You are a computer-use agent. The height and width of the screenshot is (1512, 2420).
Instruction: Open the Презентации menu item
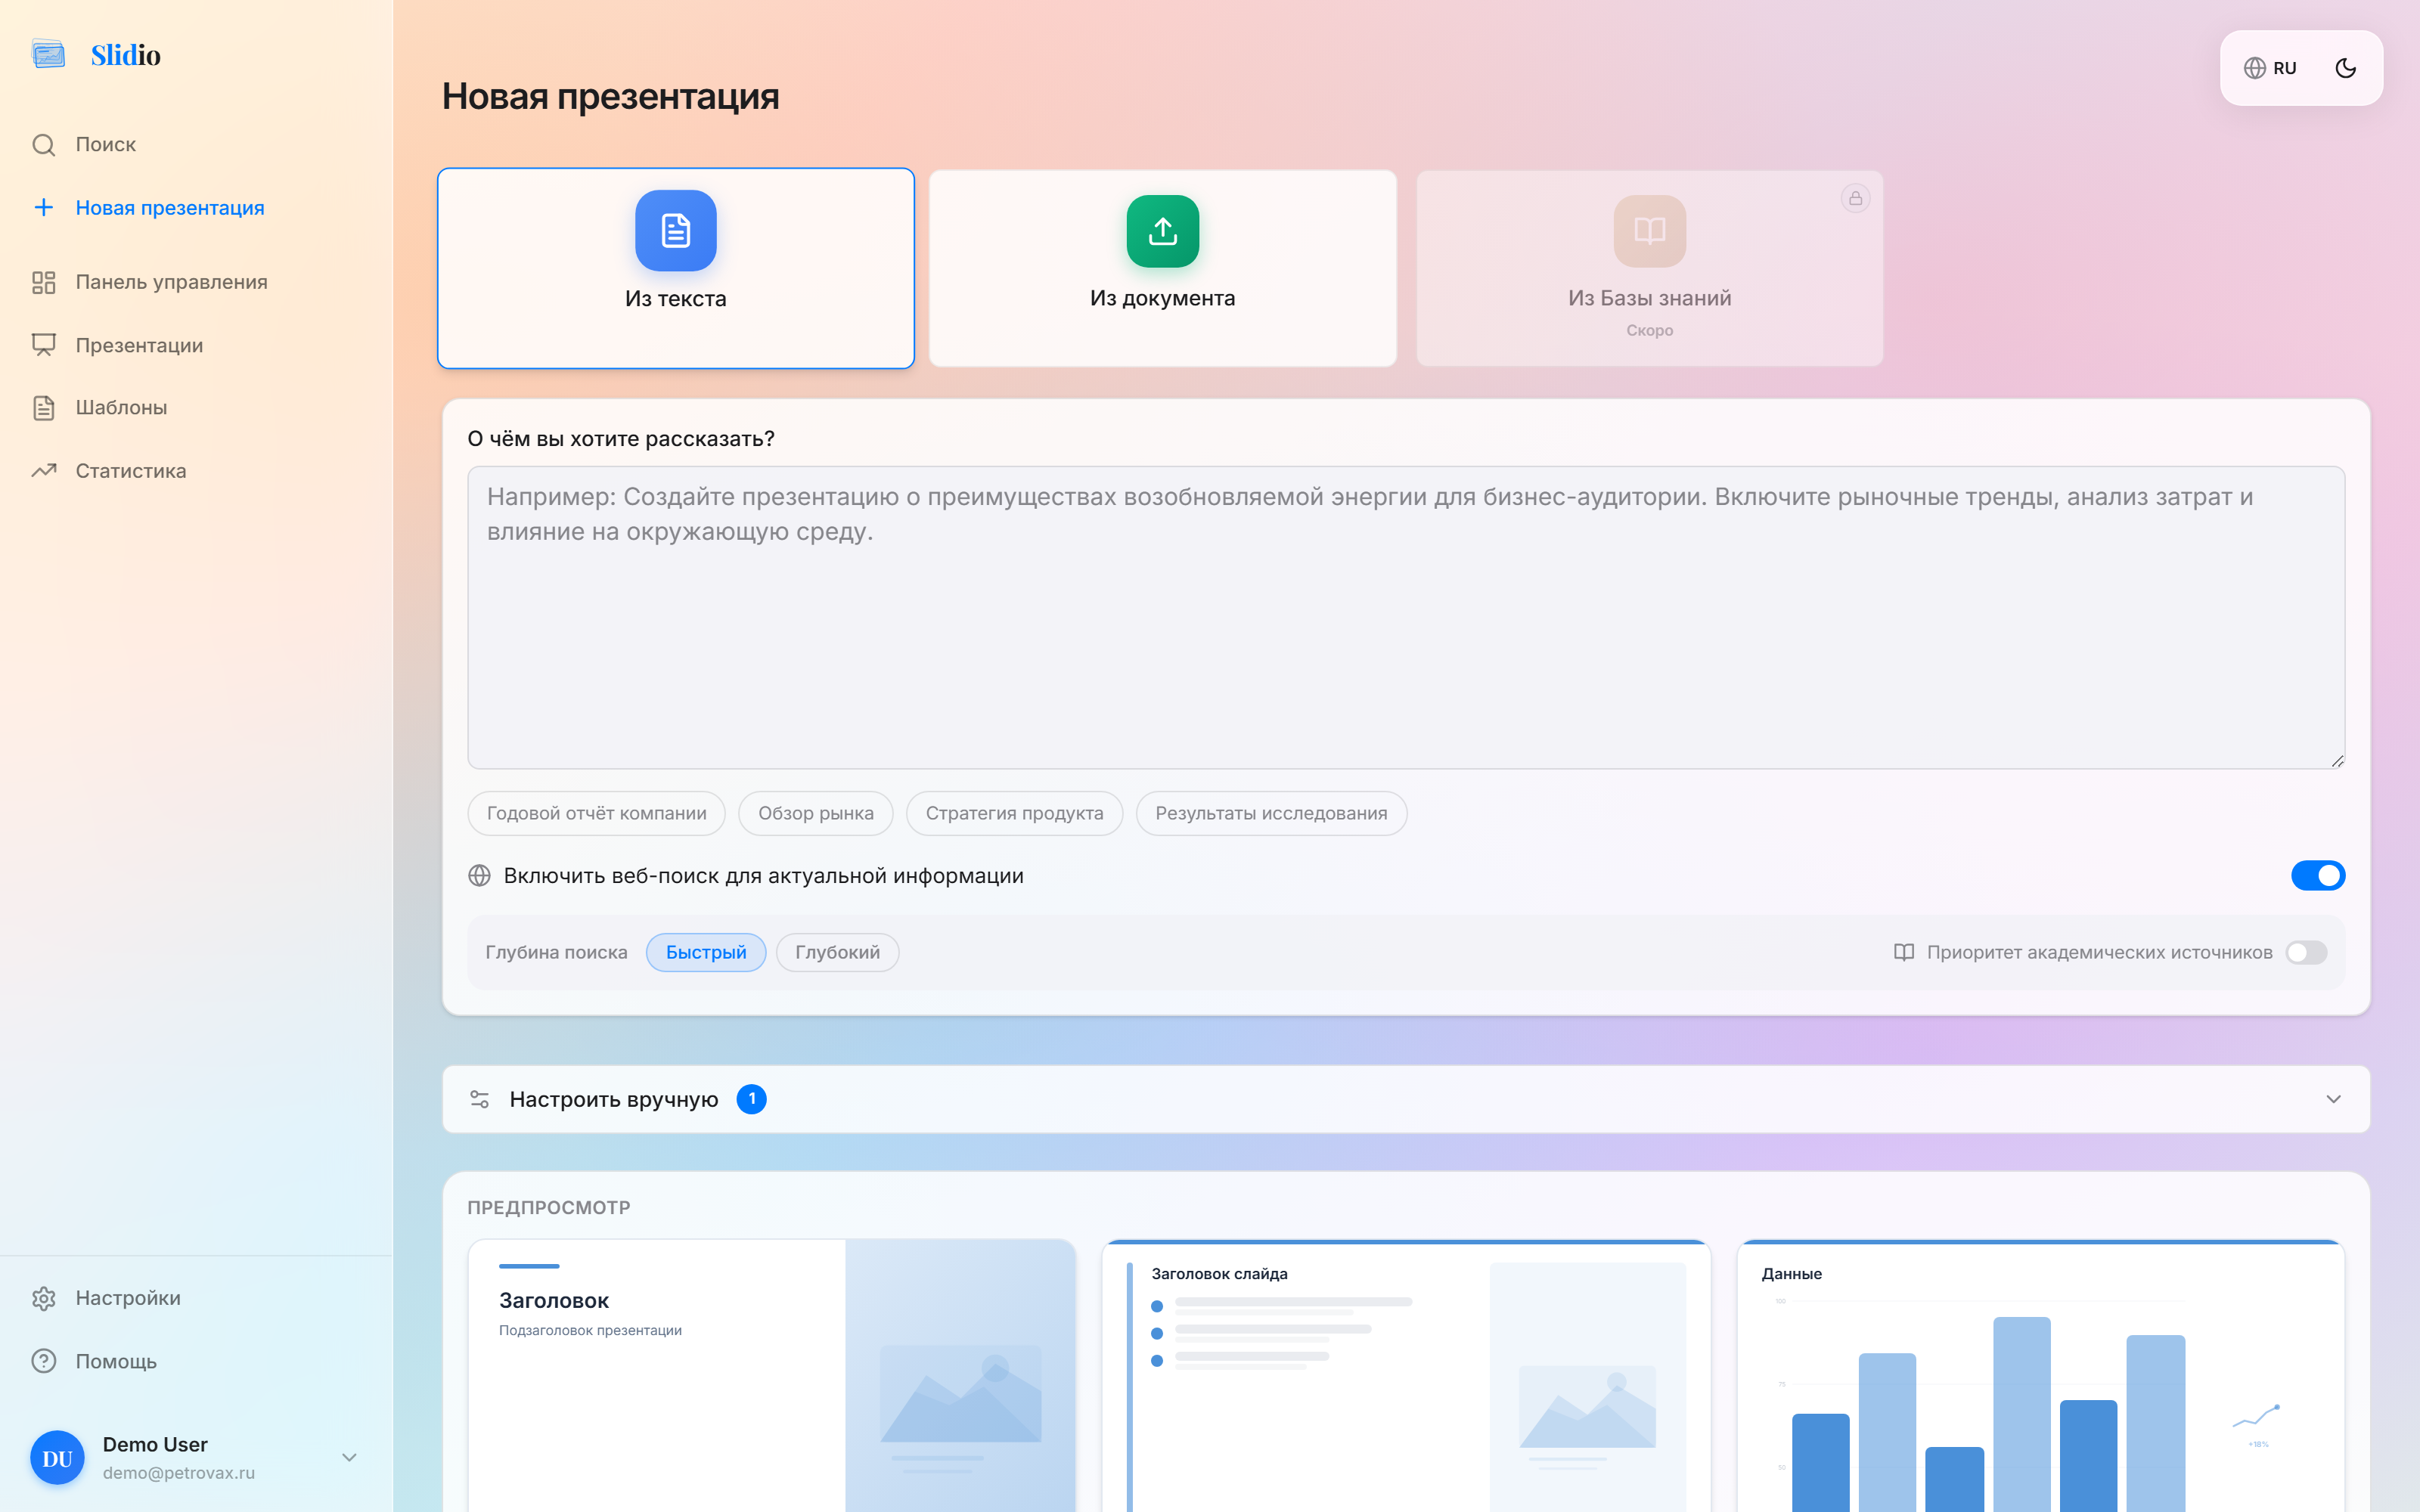[139, 344]
